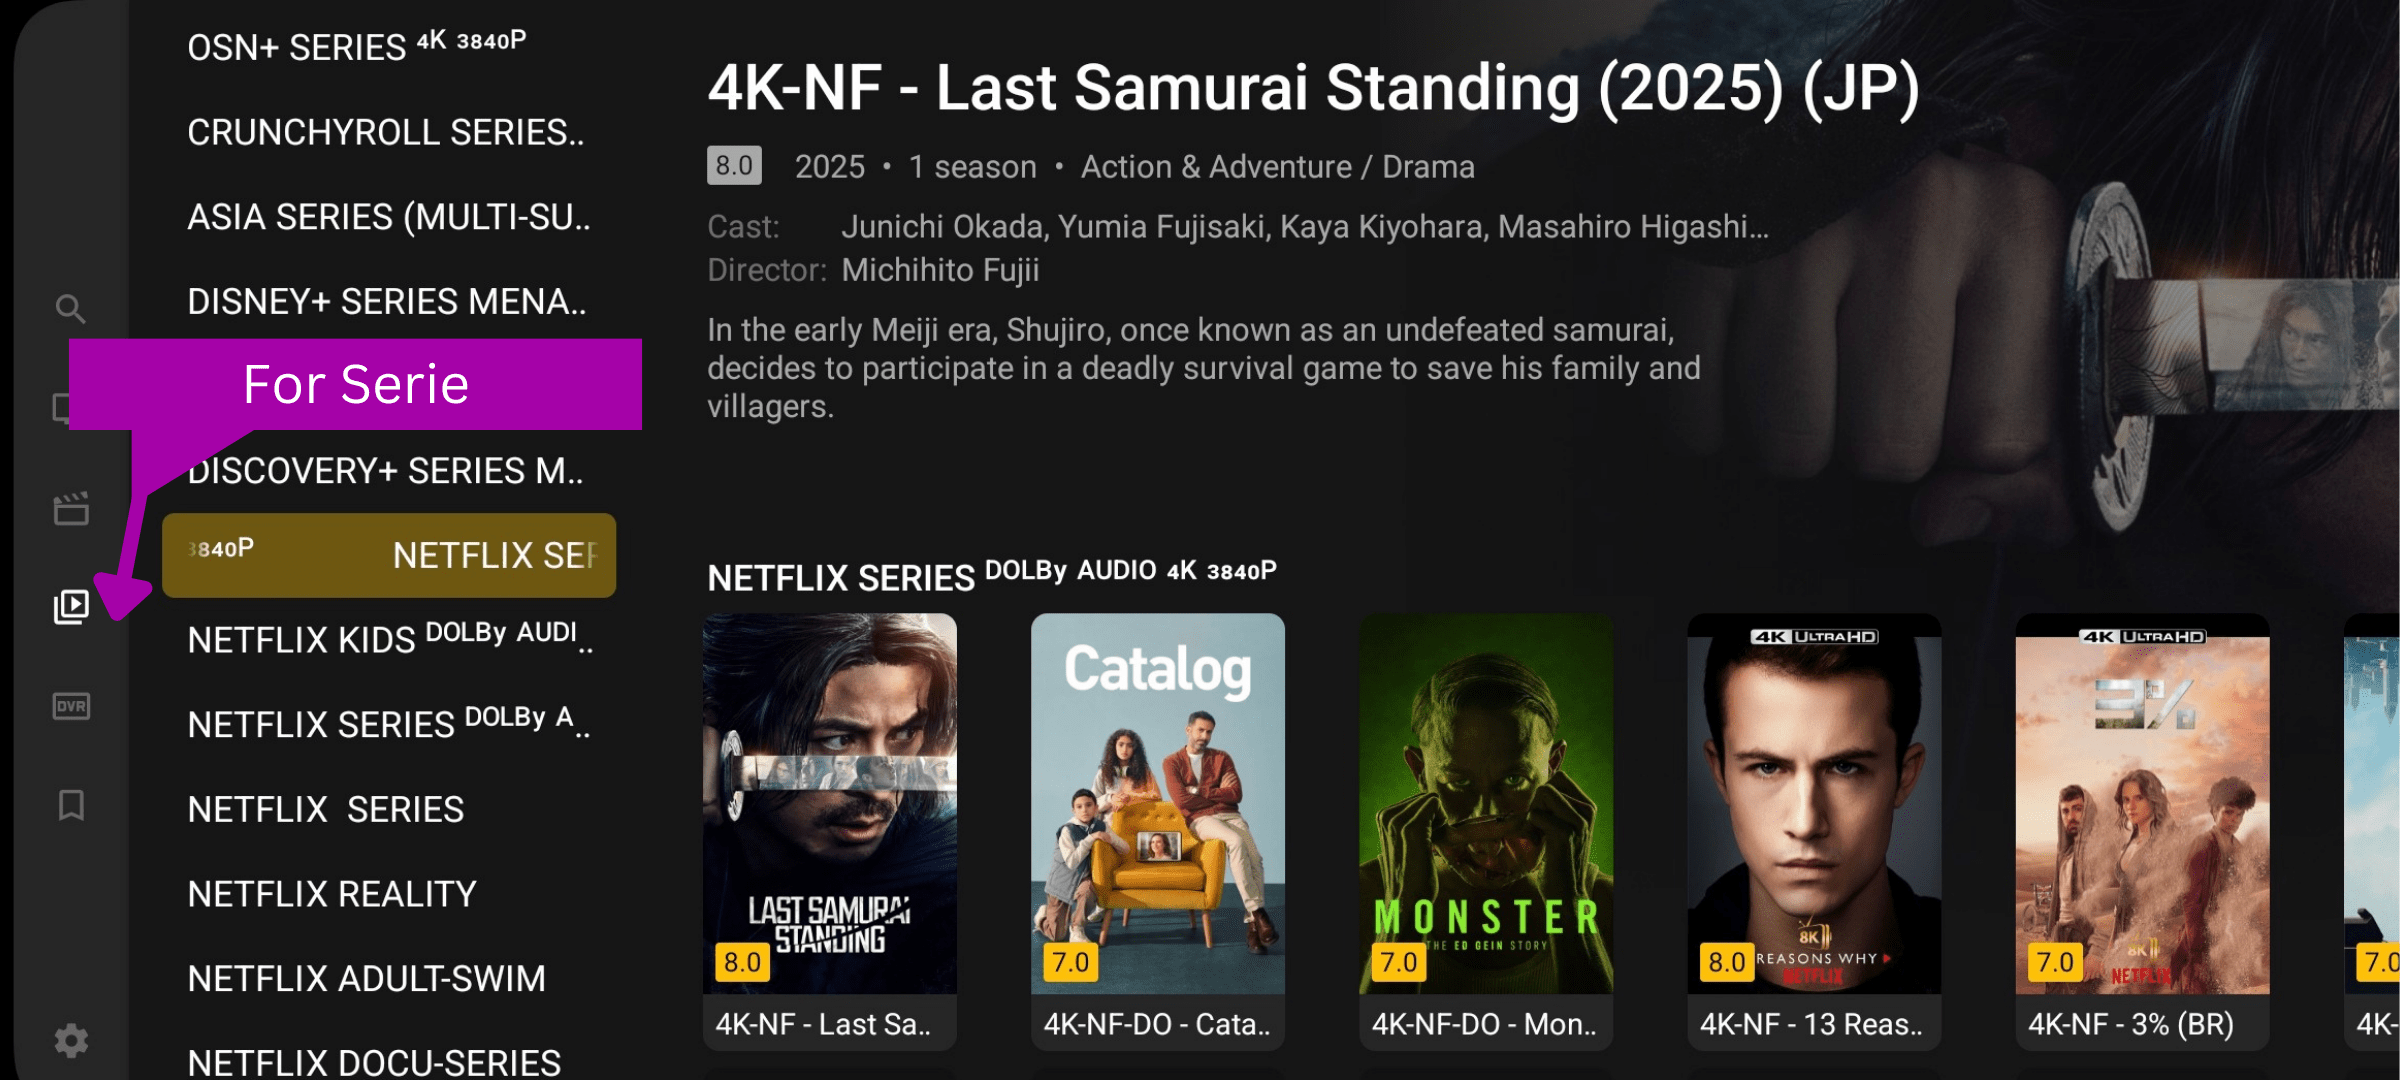This screenshot has width=2400, height=1080.
Task: Open the bookmarks favorites icon
Action: click(71, 805)
